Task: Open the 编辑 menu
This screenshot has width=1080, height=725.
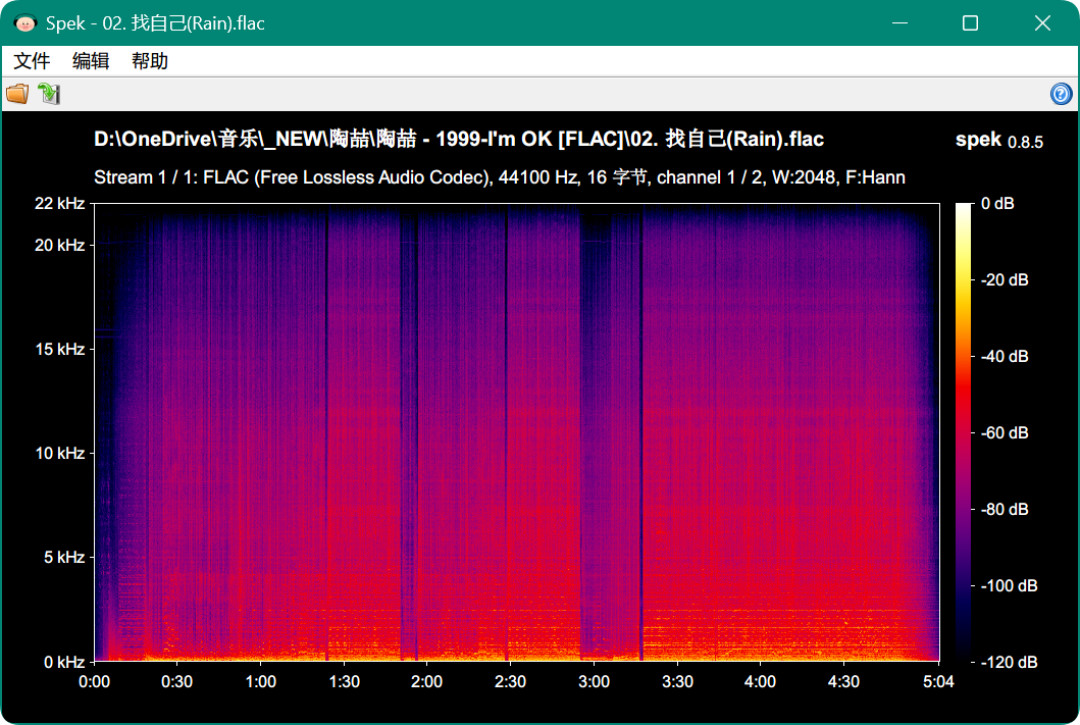Action: point(91,61)
